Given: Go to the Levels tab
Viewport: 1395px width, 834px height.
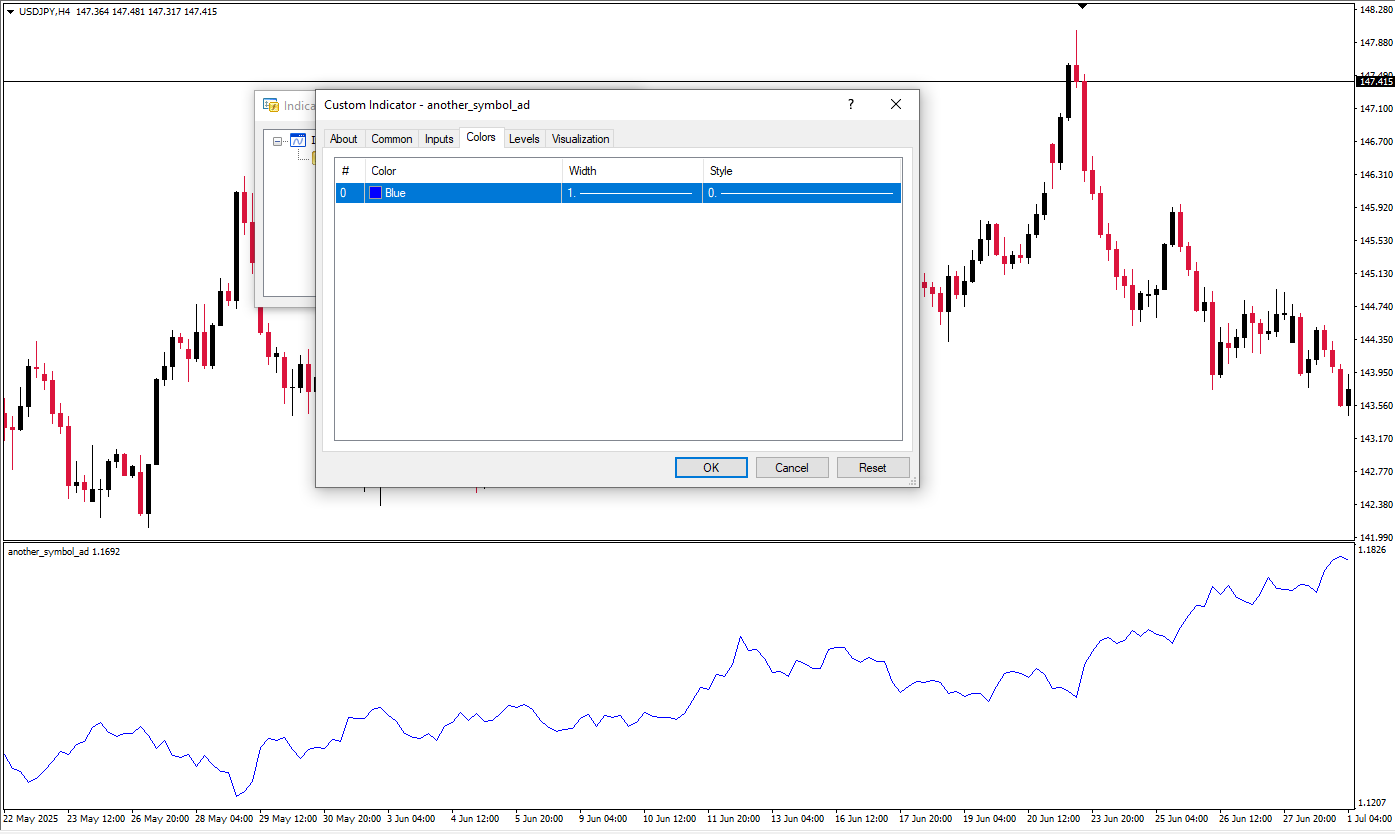Looking at the screenshot, I should [x=524, y=139].
